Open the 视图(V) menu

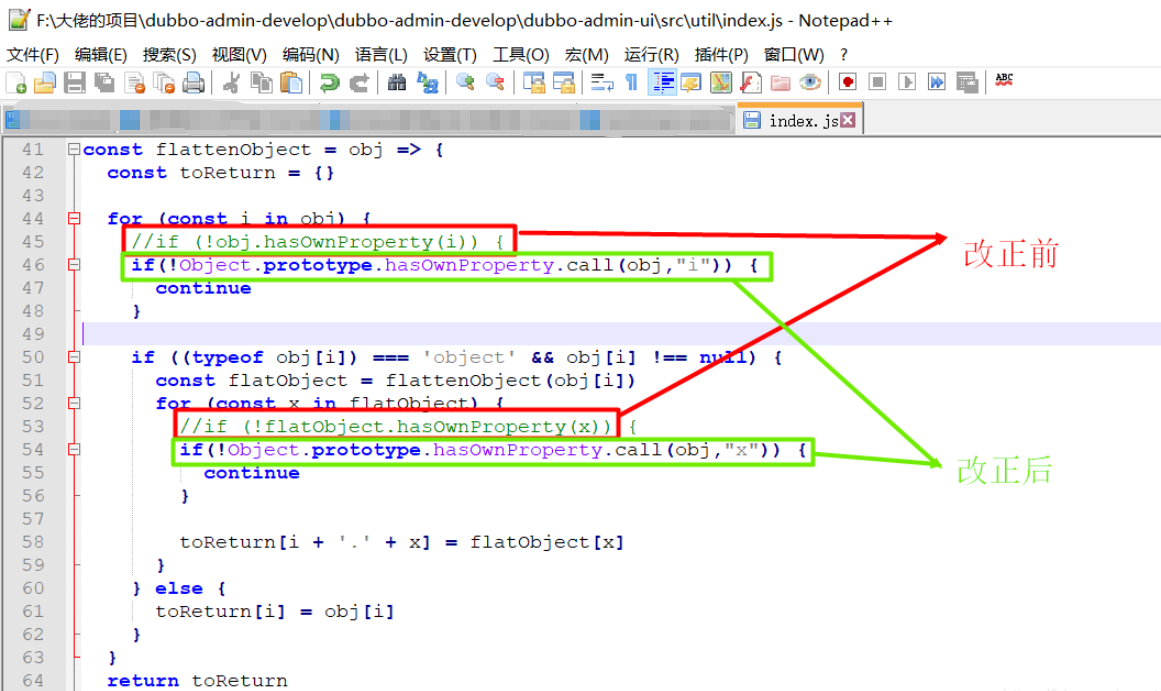[x=239, y=55]
